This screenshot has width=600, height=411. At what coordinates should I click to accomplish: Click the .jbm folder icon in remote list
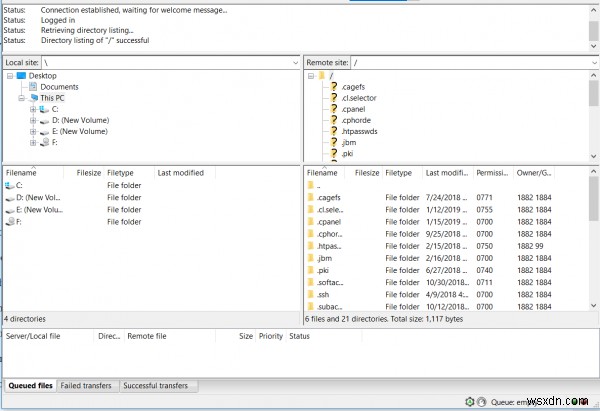coord(311,258)
